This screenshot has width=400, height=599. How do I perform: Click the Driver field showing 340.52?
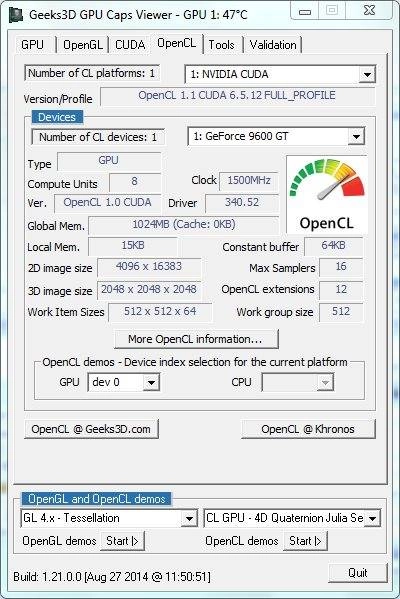click(242, 203)
